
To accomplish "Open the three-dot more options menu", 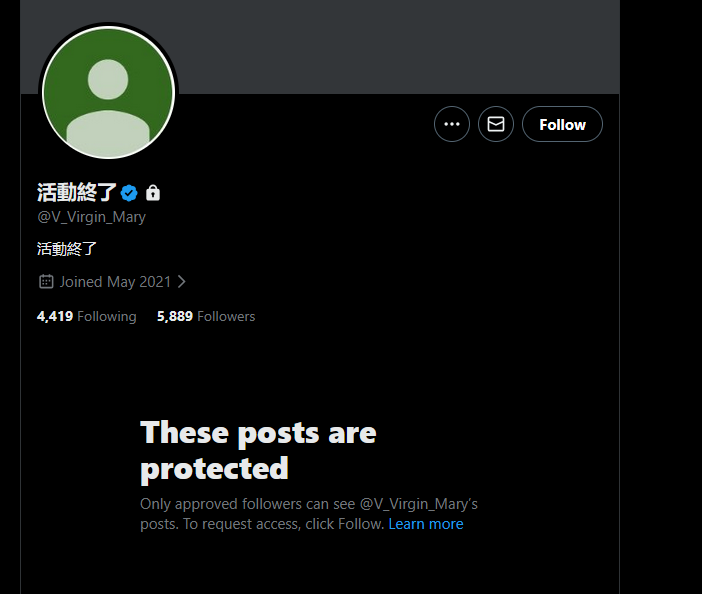I will click(452, 124).
